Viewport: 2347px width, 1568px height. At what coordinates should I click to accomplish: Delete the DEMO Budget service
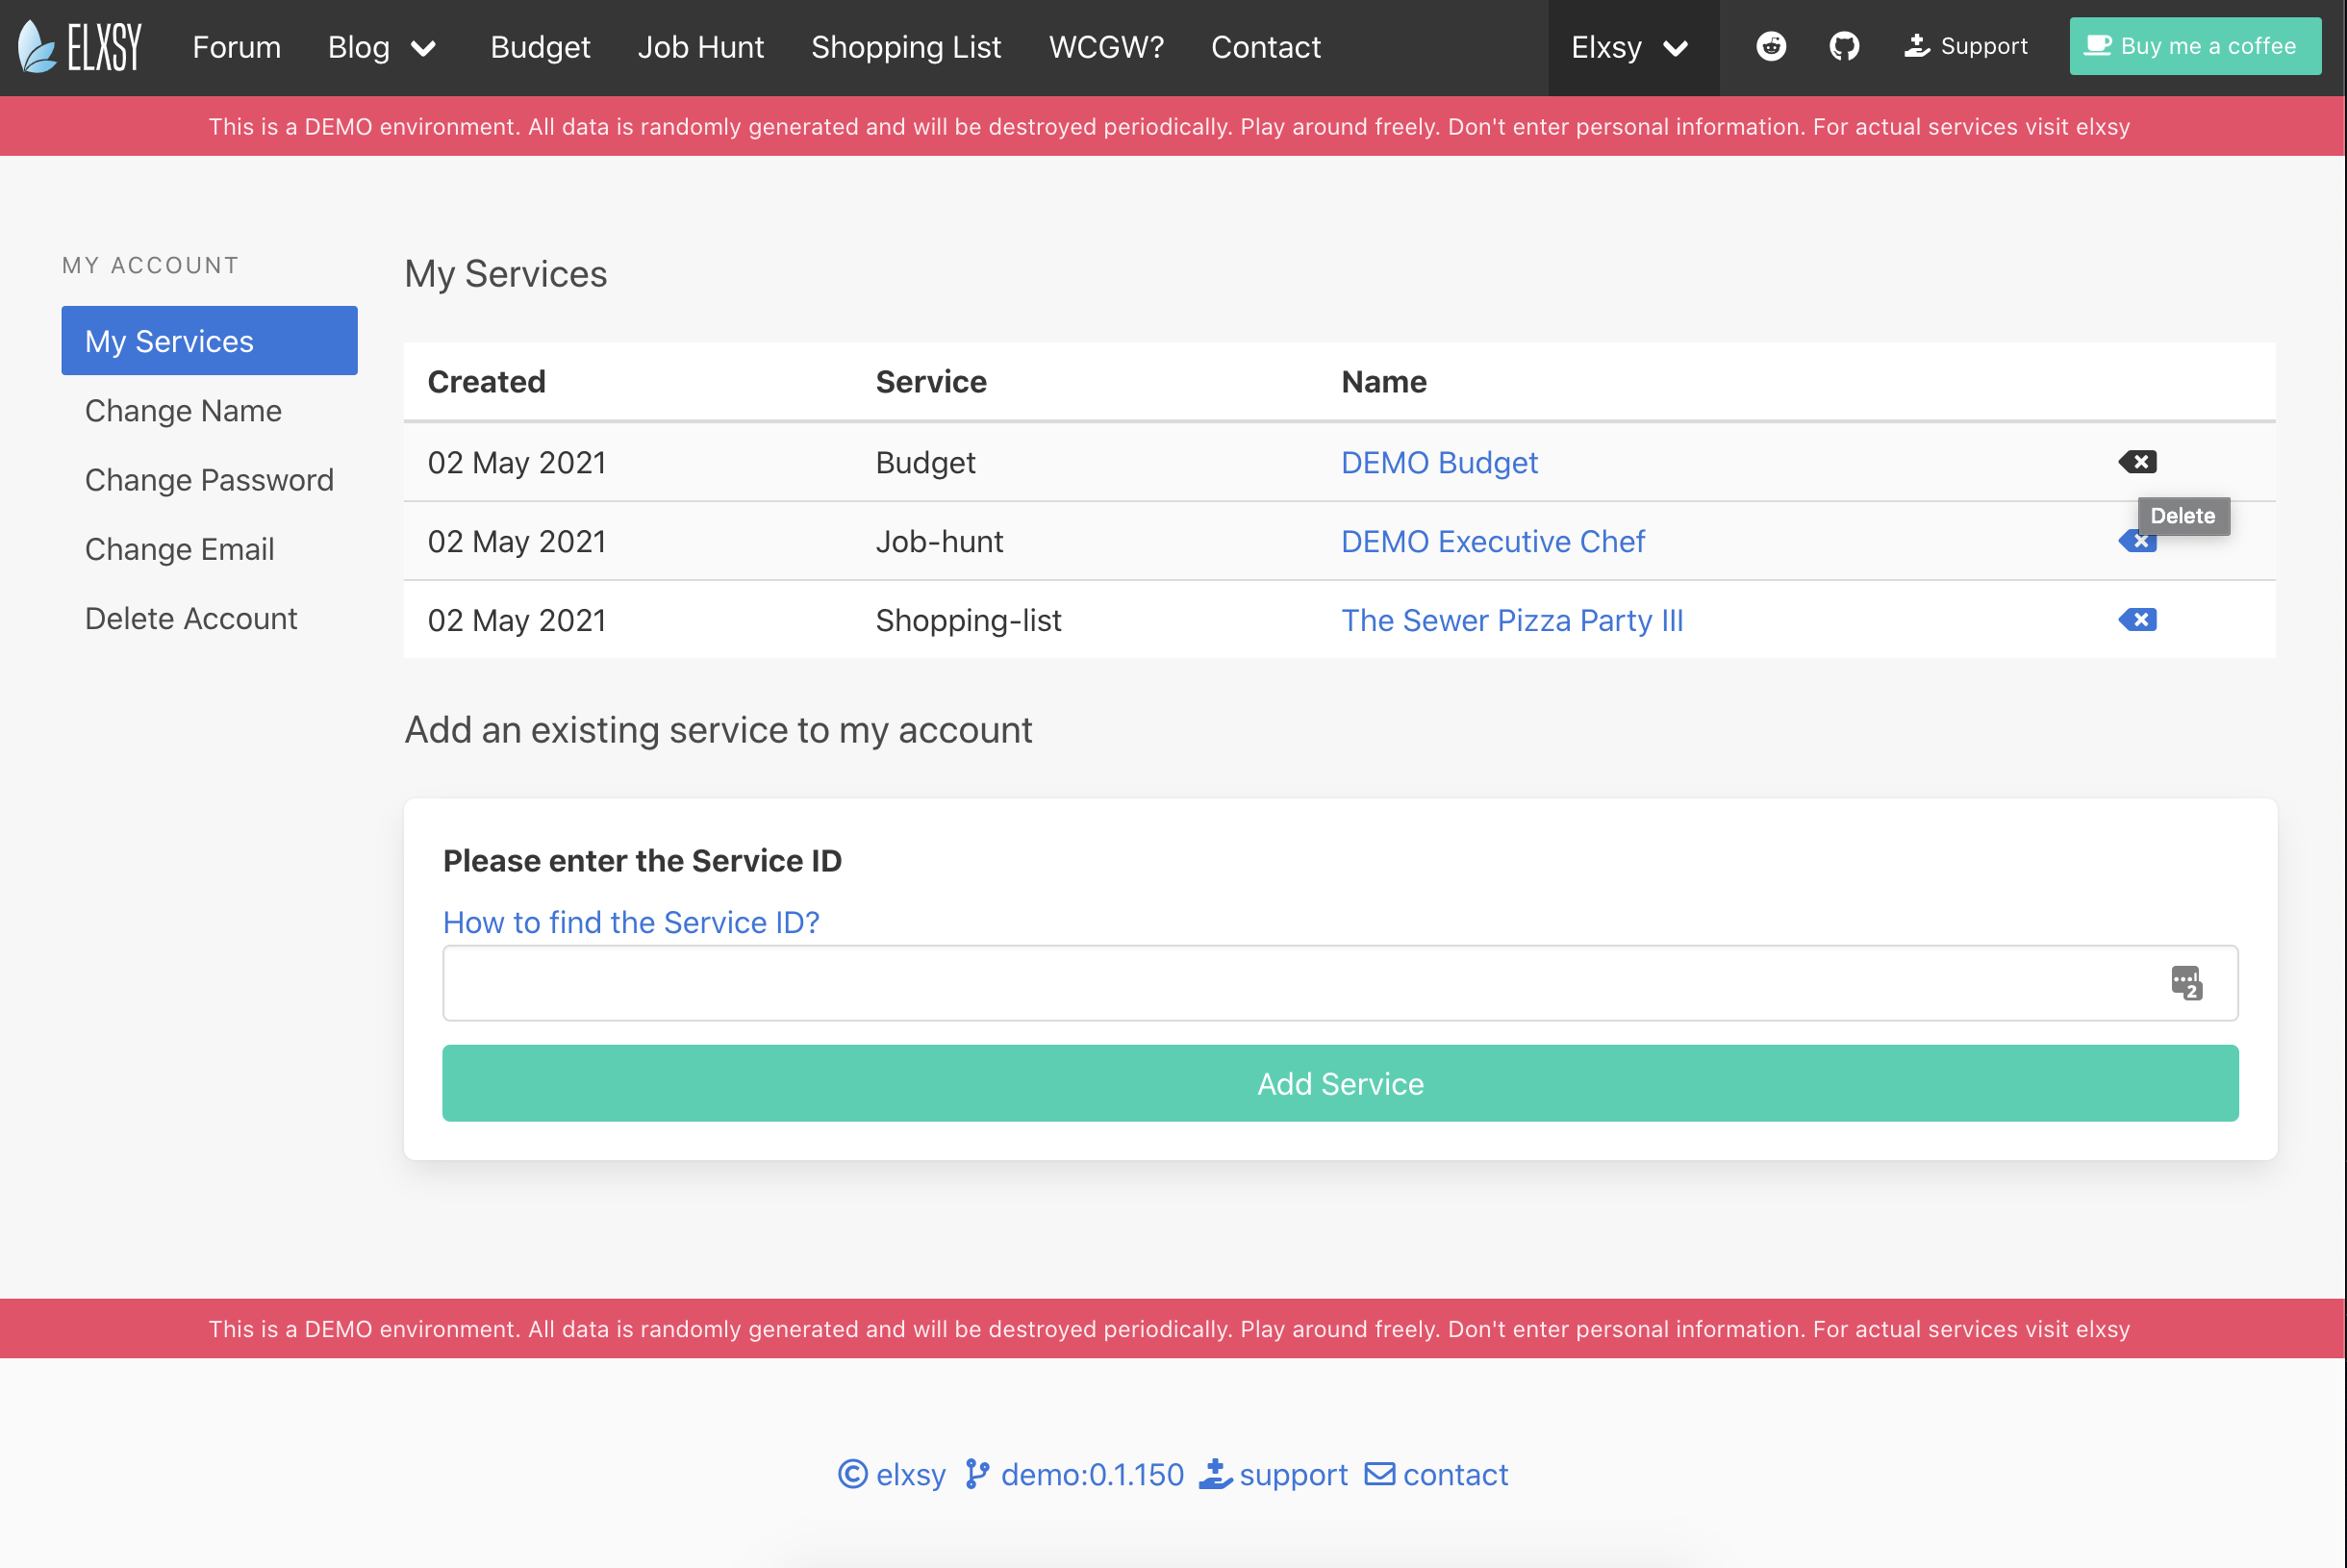(2137, 462)
